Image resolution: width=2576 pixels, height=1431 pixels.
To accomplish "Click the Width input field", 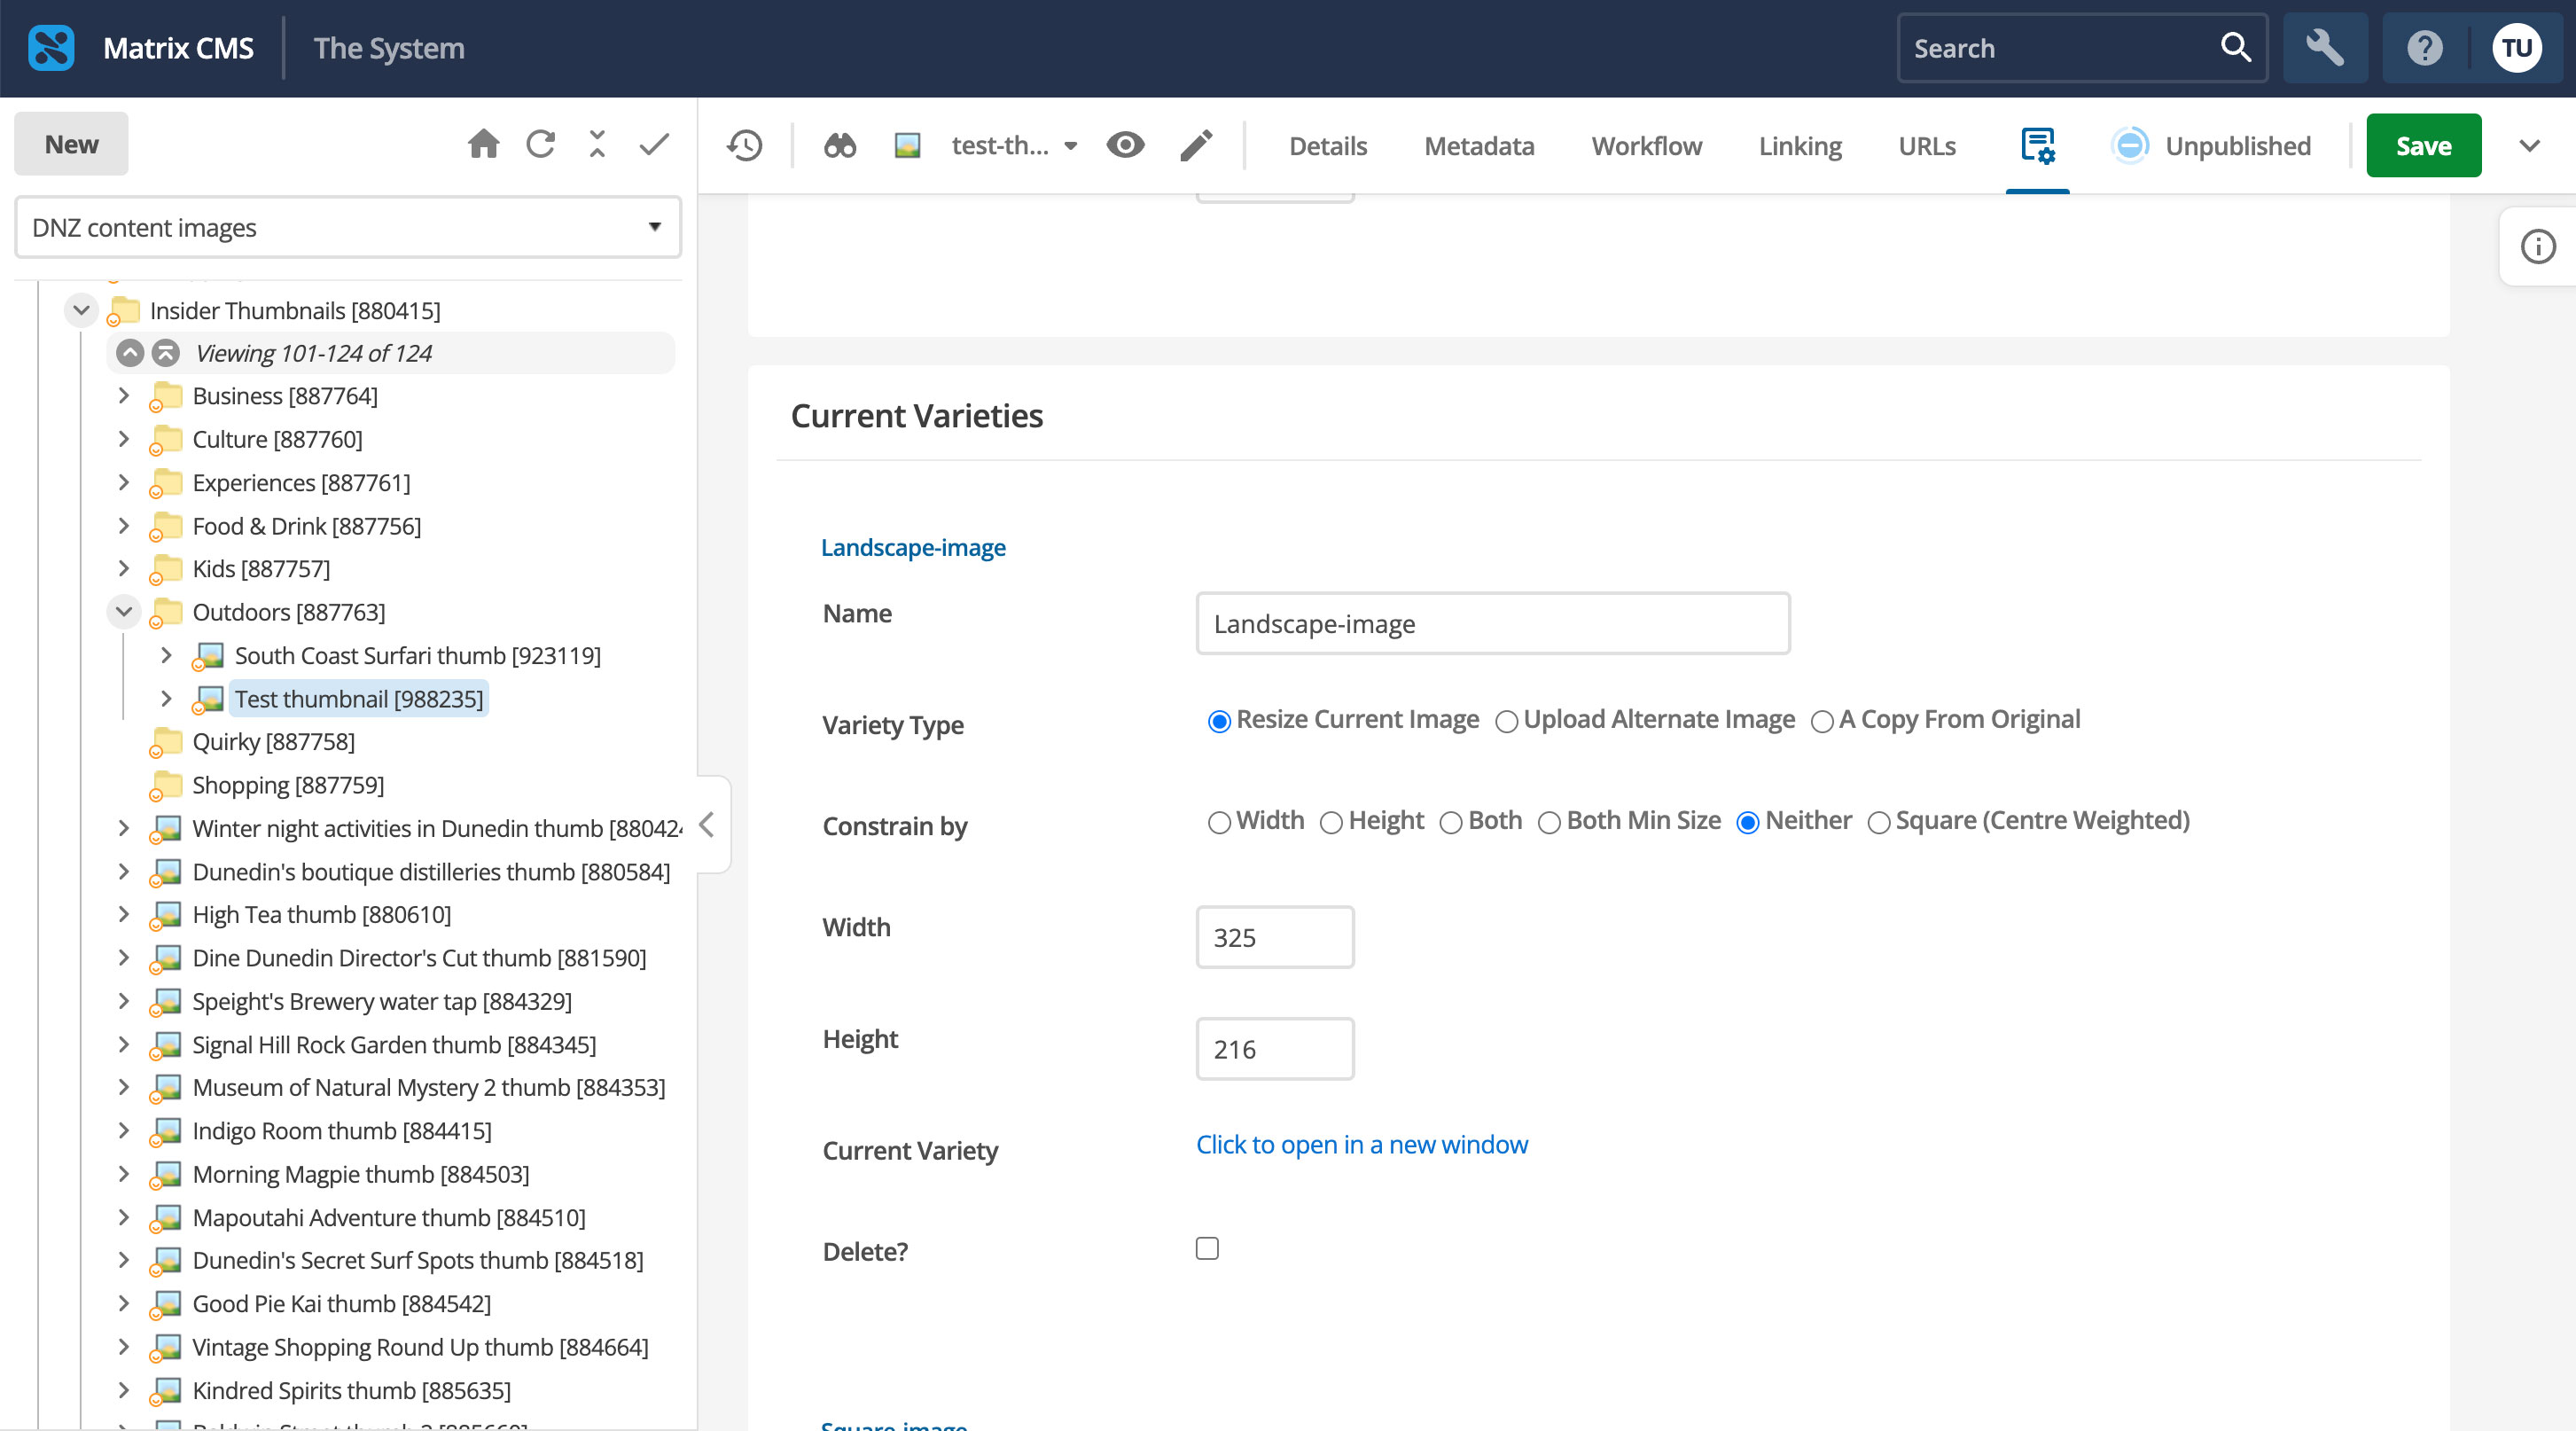I will coord(1275,938).
